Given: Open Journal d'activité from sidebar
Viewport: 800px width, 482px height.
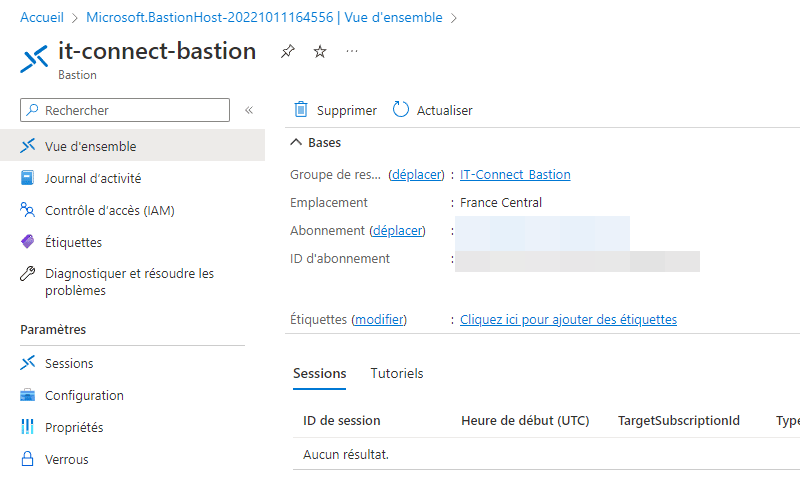Looking at the screenshot, I should 92,178.
